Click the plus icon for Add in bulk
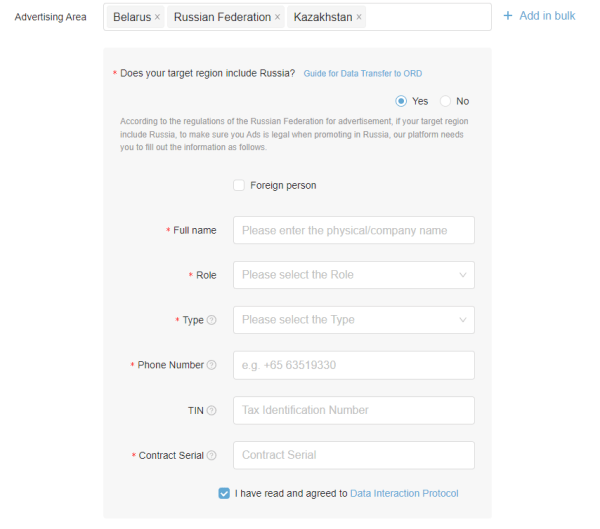This screenshot has height=529, width=600. pyautogui.click(x=508, y=16)
